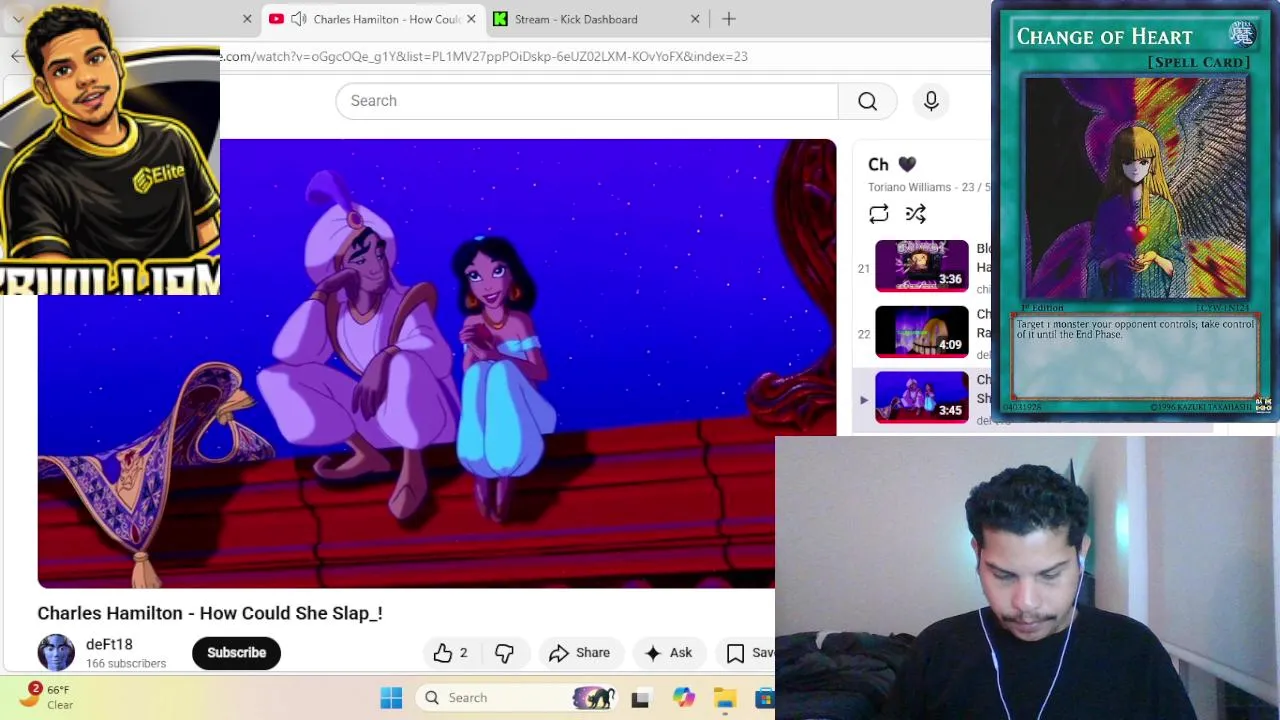Mute the tab via speaker icon
This screenshot has height=720, width=1280.
[x=298, y=19]
